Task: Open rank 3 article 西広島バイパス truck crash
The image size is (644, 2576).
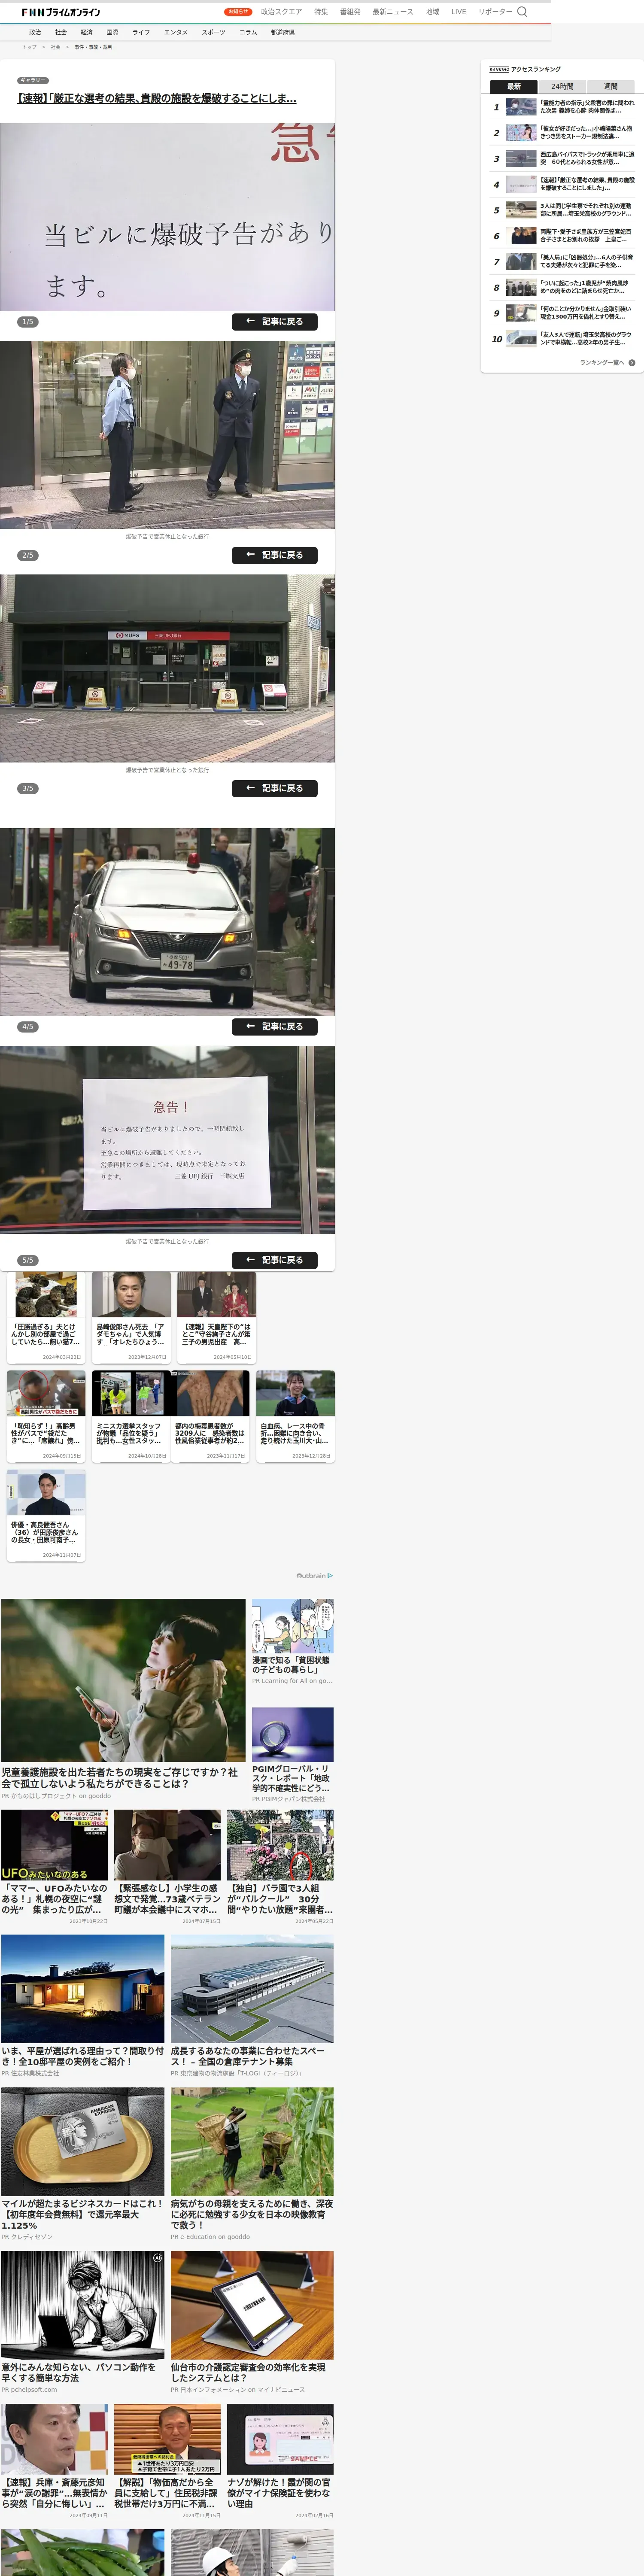Action: (563, 158)
